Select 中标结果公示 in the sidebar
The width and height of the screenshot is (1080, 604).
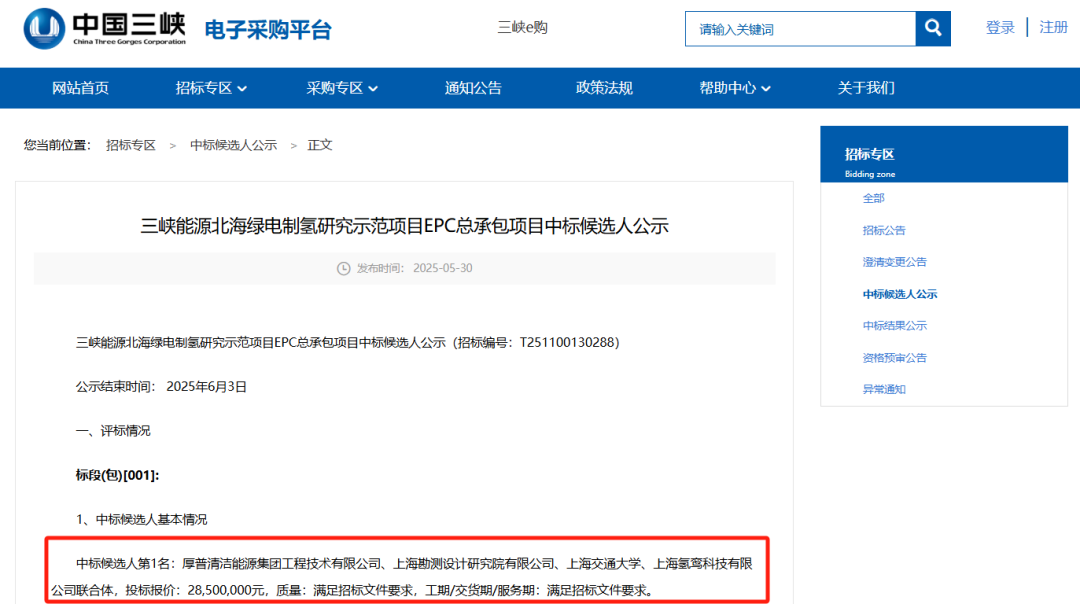[895, 326]
